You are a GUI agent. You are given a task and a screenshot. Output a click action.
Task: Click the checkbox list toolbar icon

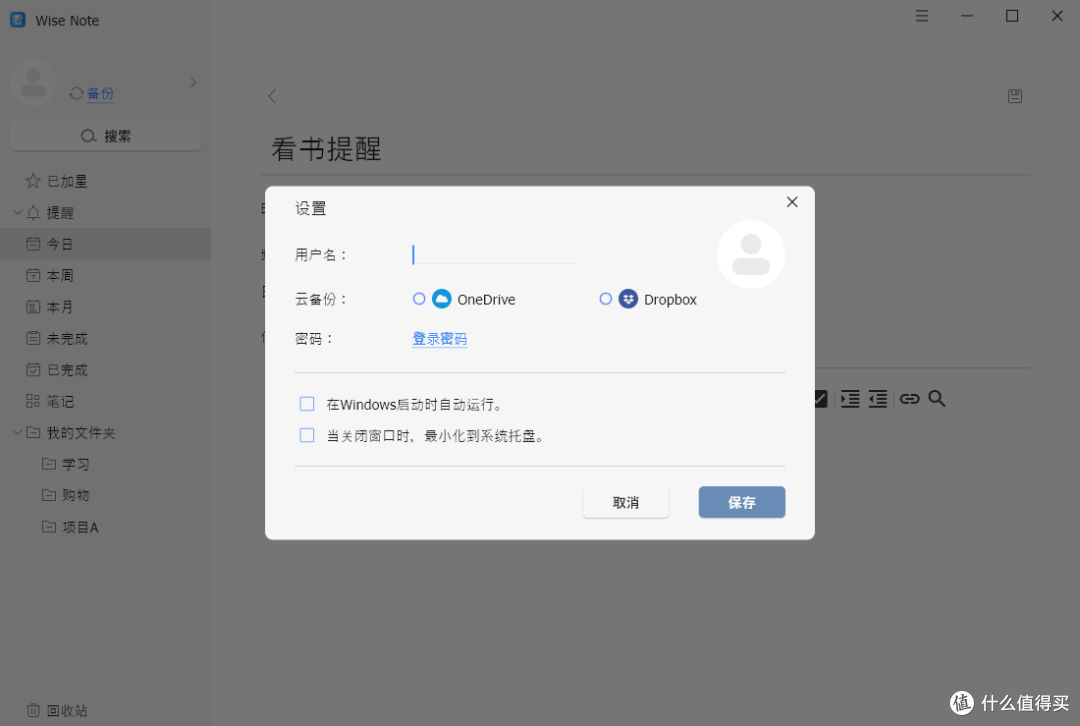(x=820, y=398)
